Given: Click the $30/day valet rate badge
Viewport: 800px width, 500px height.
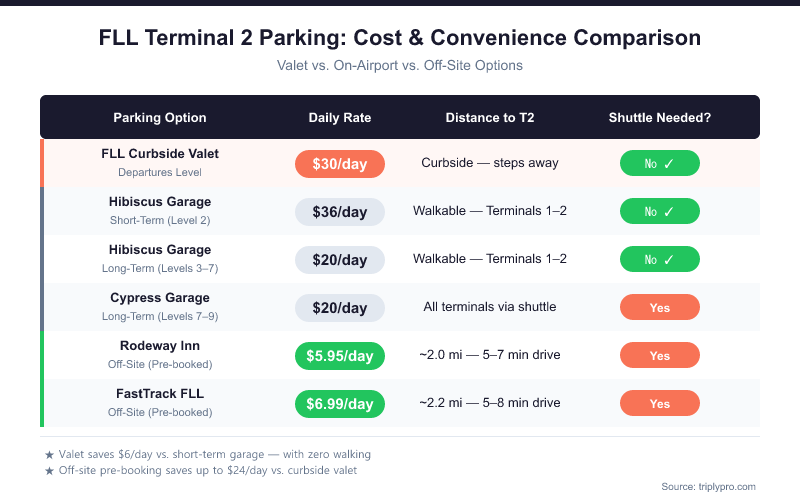Looking at the screenshot, I should click(x=340, y=163).
